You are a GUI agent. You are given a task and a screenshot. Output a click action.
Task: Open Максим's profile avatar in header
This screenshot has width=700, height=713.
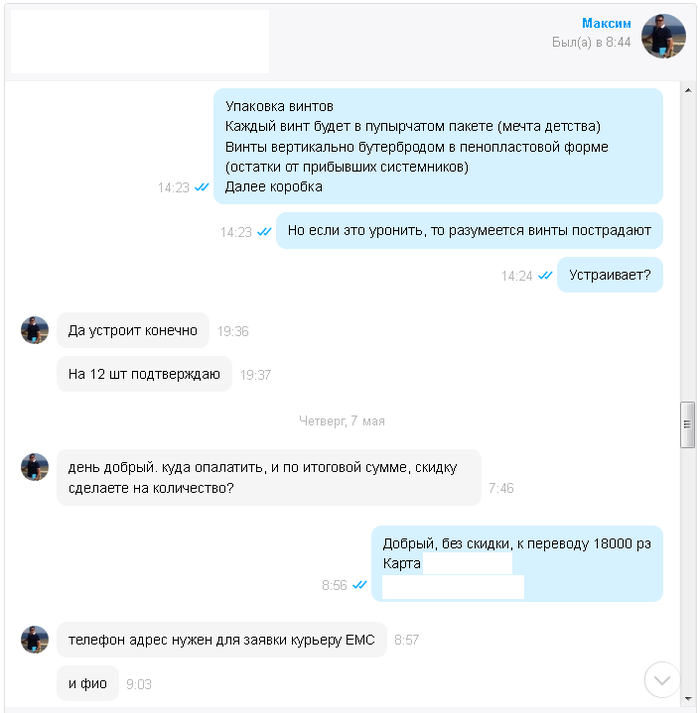[663, 36]
